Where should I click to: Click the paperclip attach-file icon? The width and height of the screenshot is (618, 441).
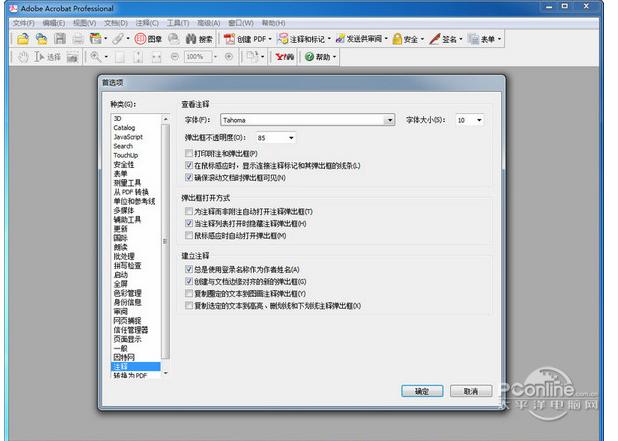pos(117,39)
